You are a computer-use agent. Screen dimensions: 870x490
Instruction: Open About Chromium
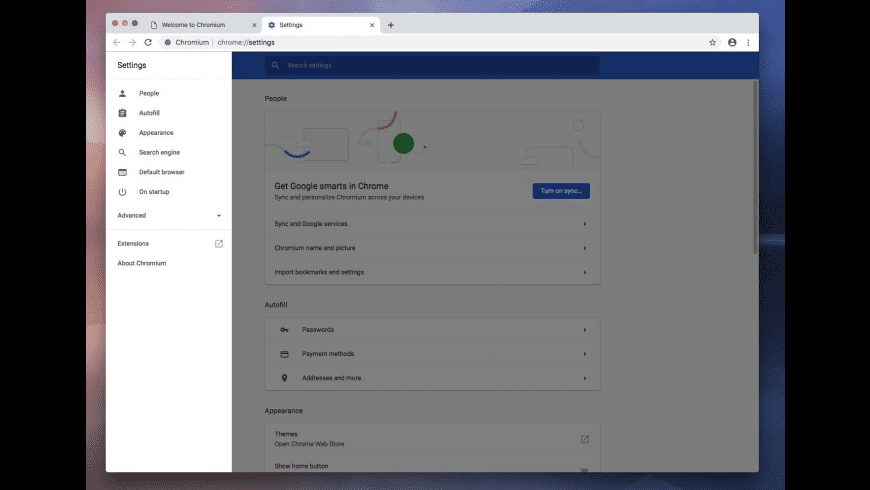tap(141, 263)
